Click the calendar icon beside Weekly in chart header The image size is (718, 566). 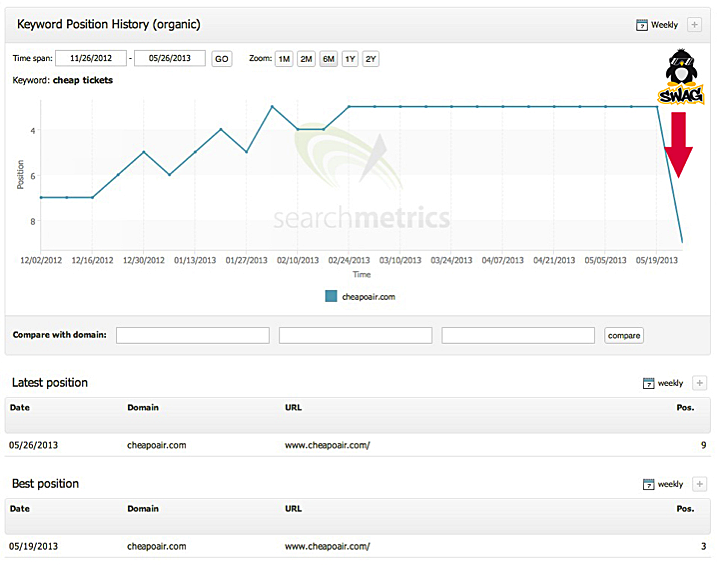pyautogui.click(x=642, y=25)
